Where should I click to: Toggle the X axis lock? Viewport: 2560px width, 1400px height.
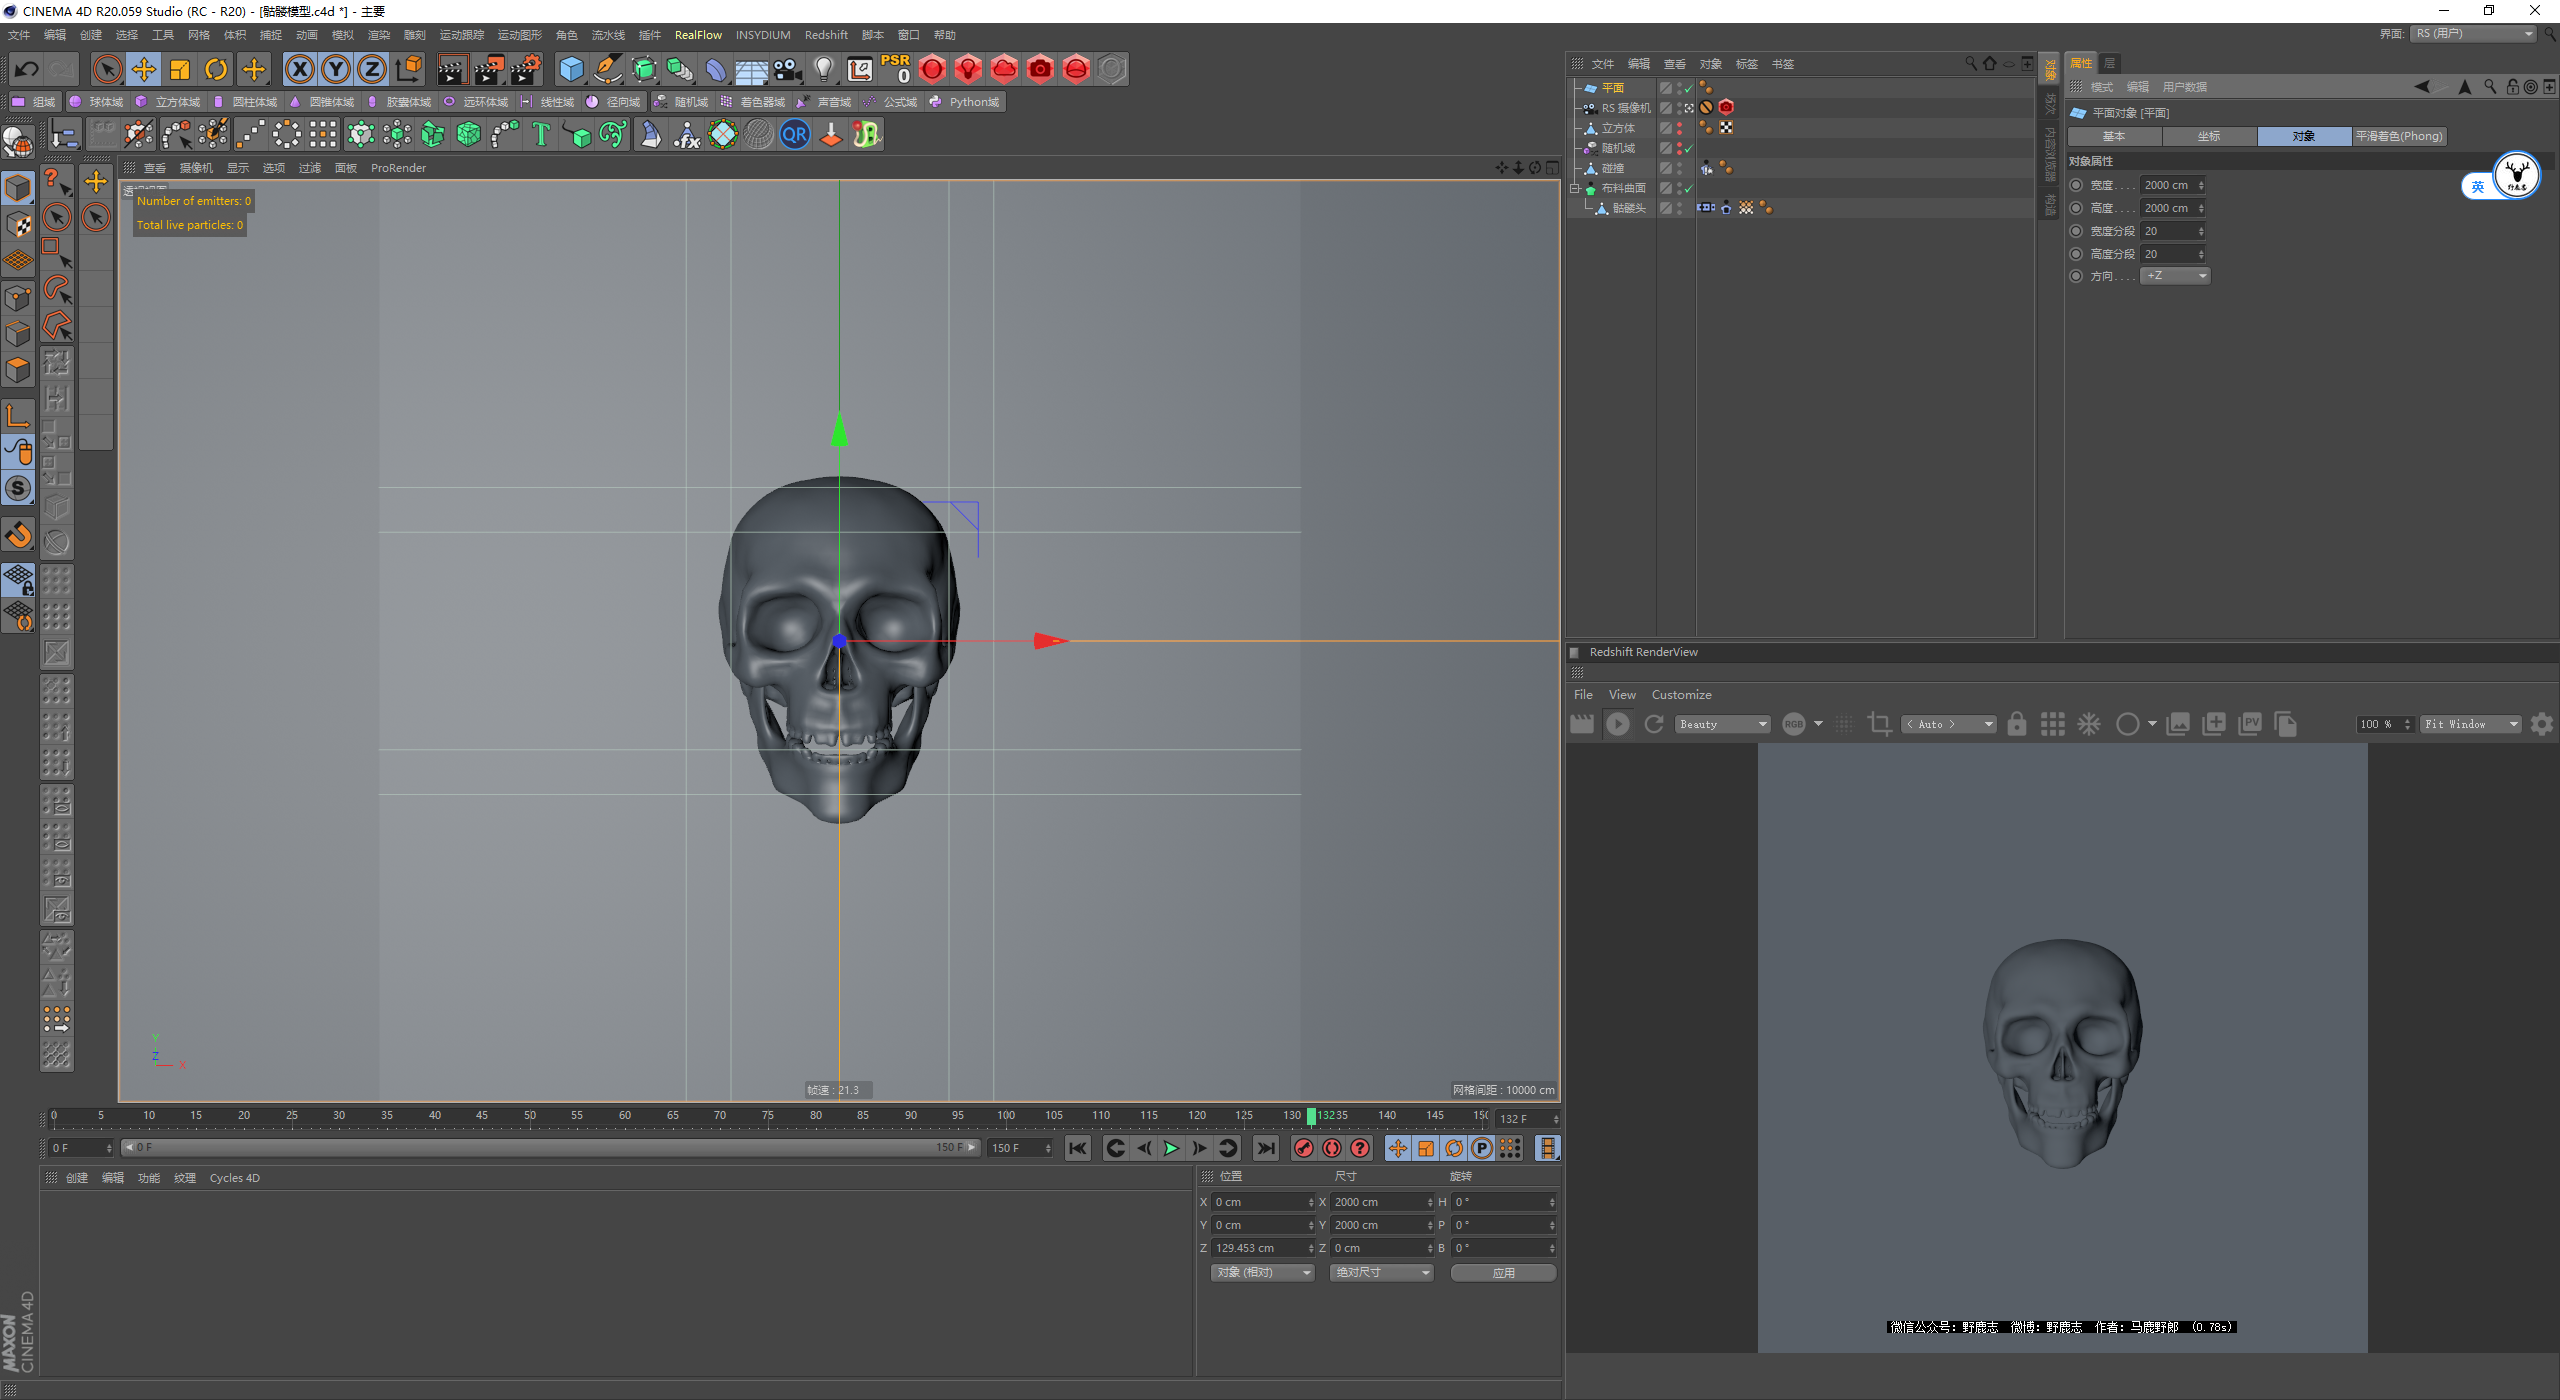[299, 69]
